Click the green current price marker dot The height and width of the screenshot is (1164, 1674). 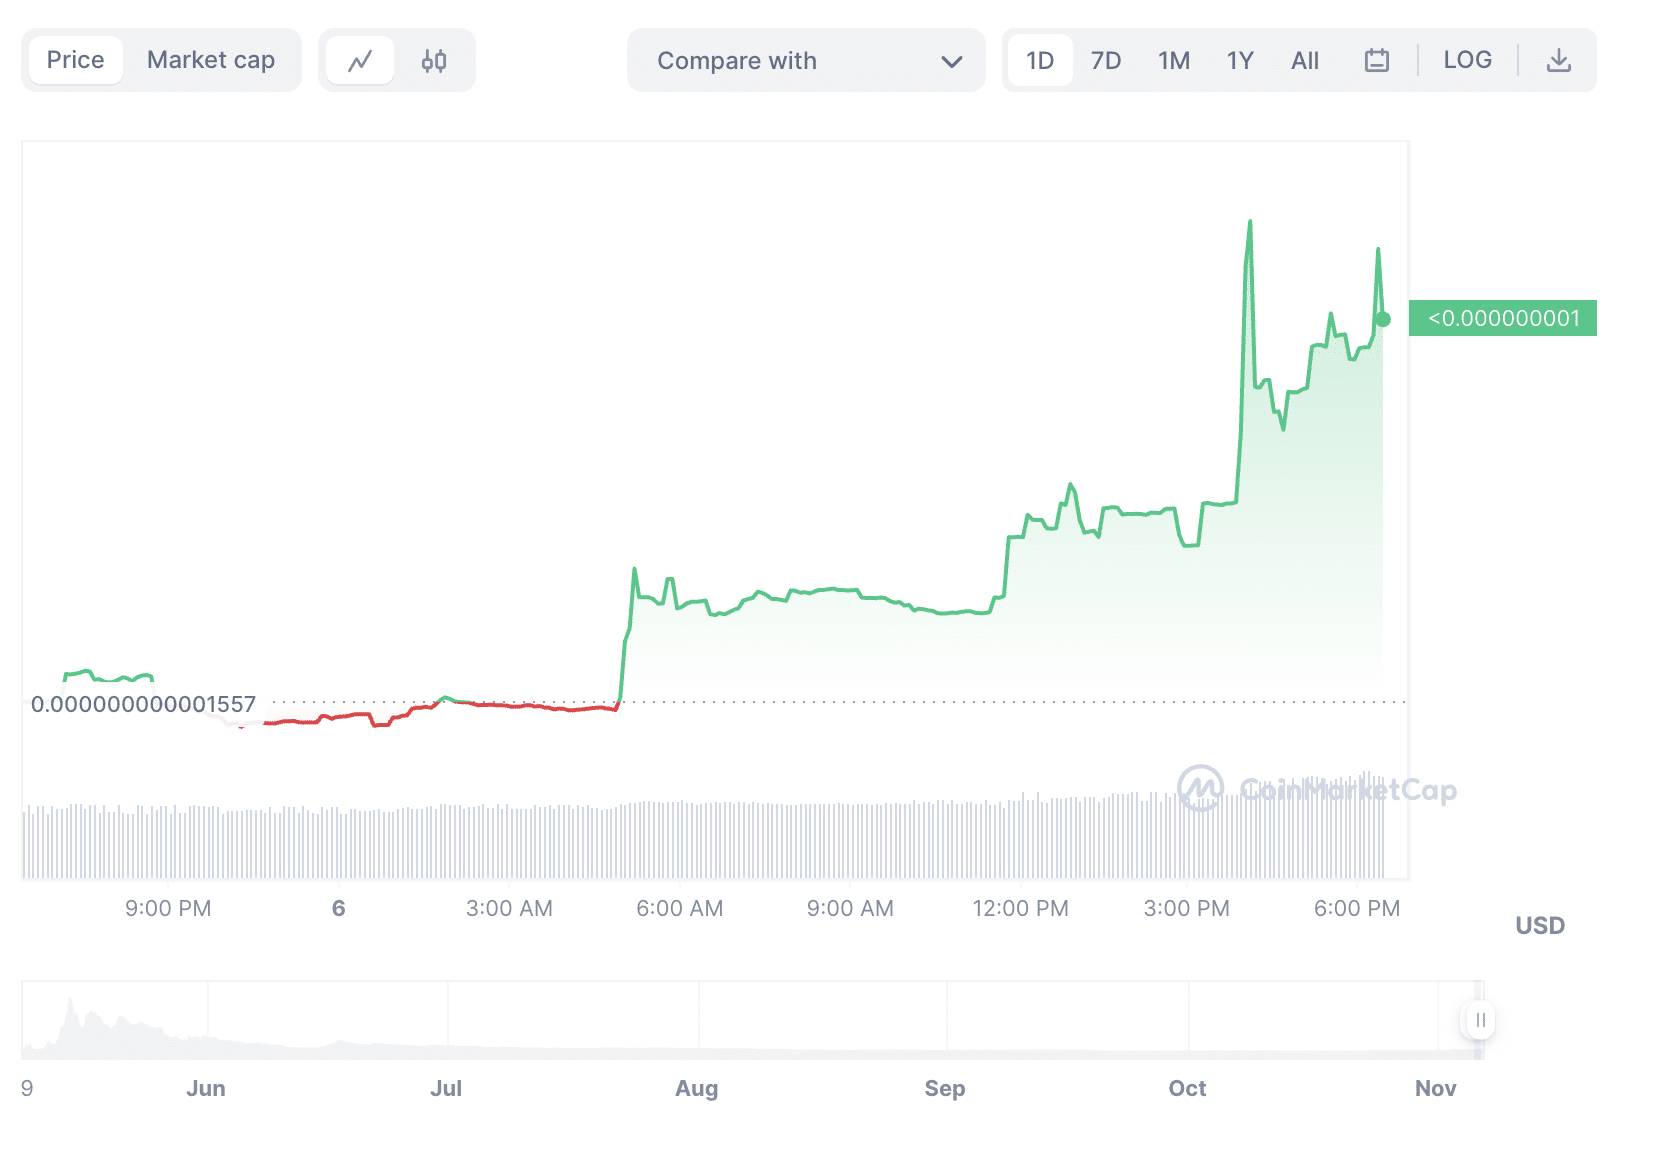pos(1383,320)
